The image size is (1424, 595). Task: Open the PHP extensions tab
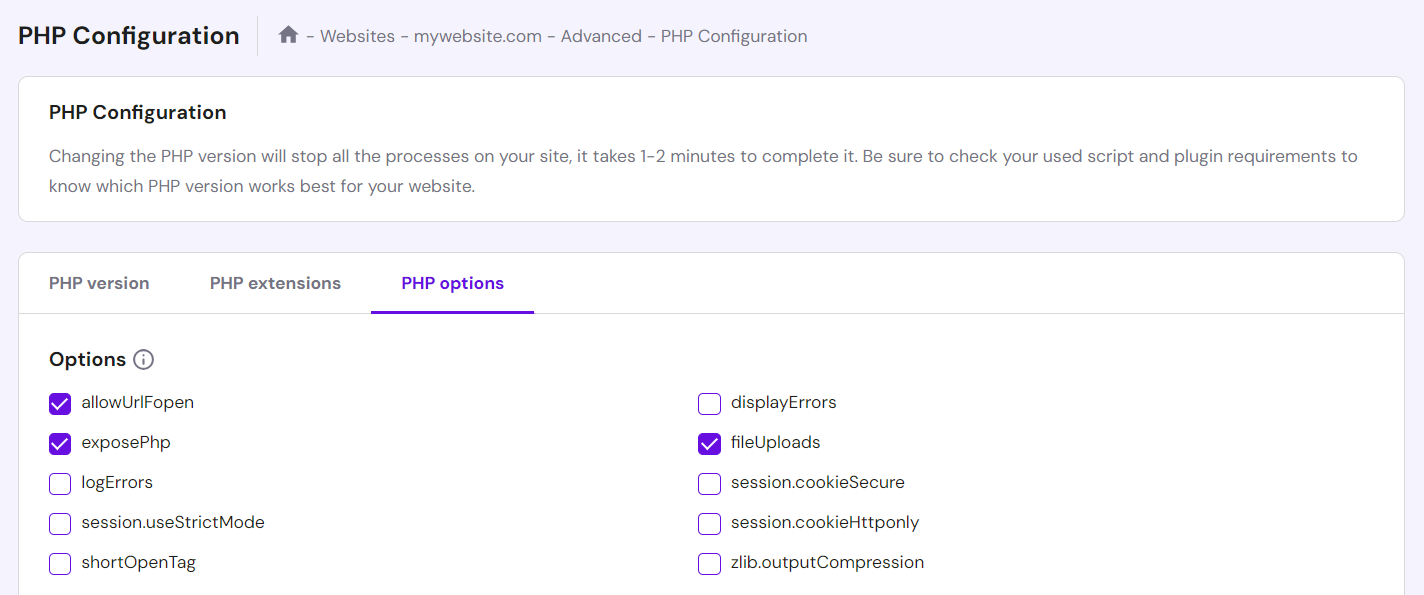275,283
